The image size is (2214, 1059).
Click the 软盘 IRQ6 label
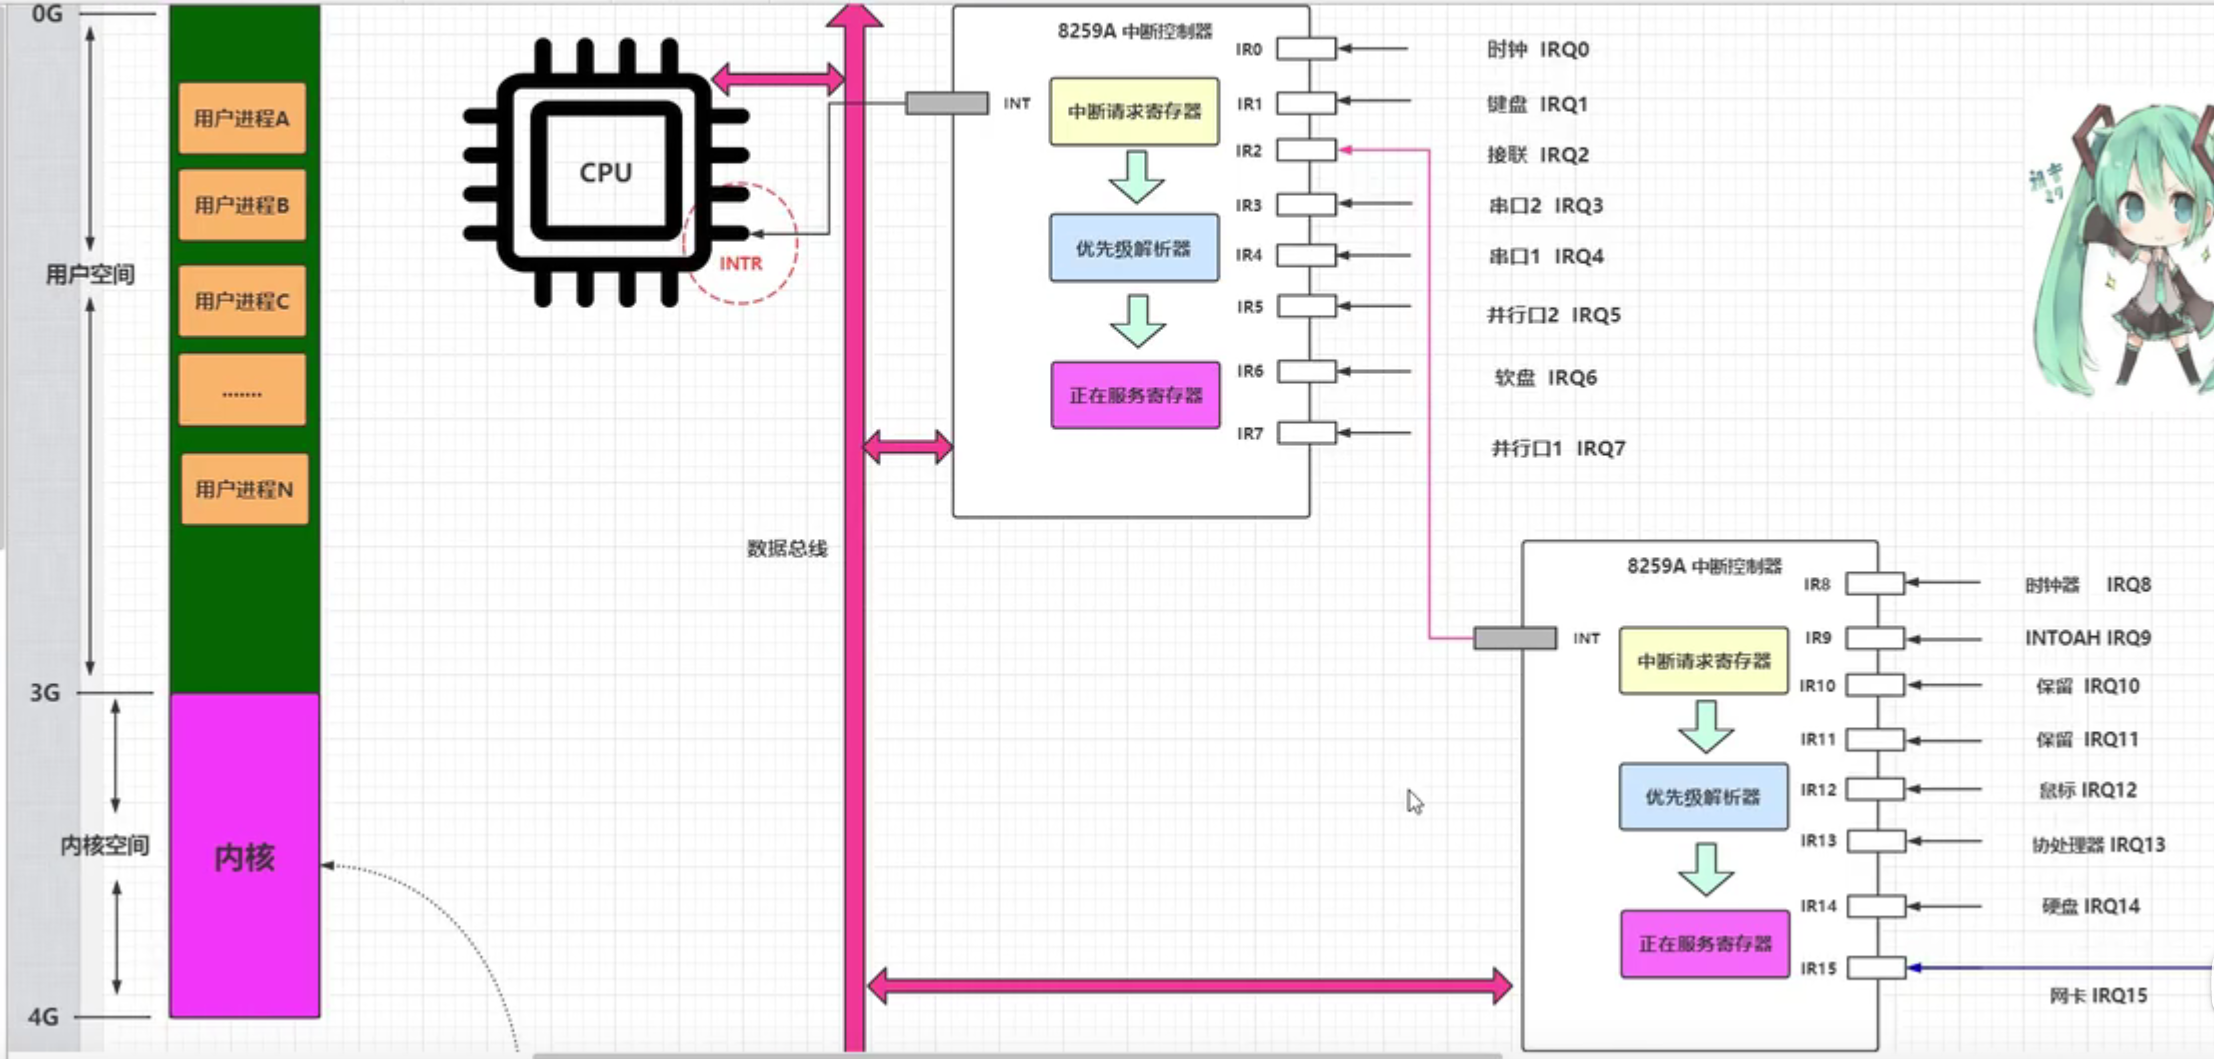point(1546,377)
